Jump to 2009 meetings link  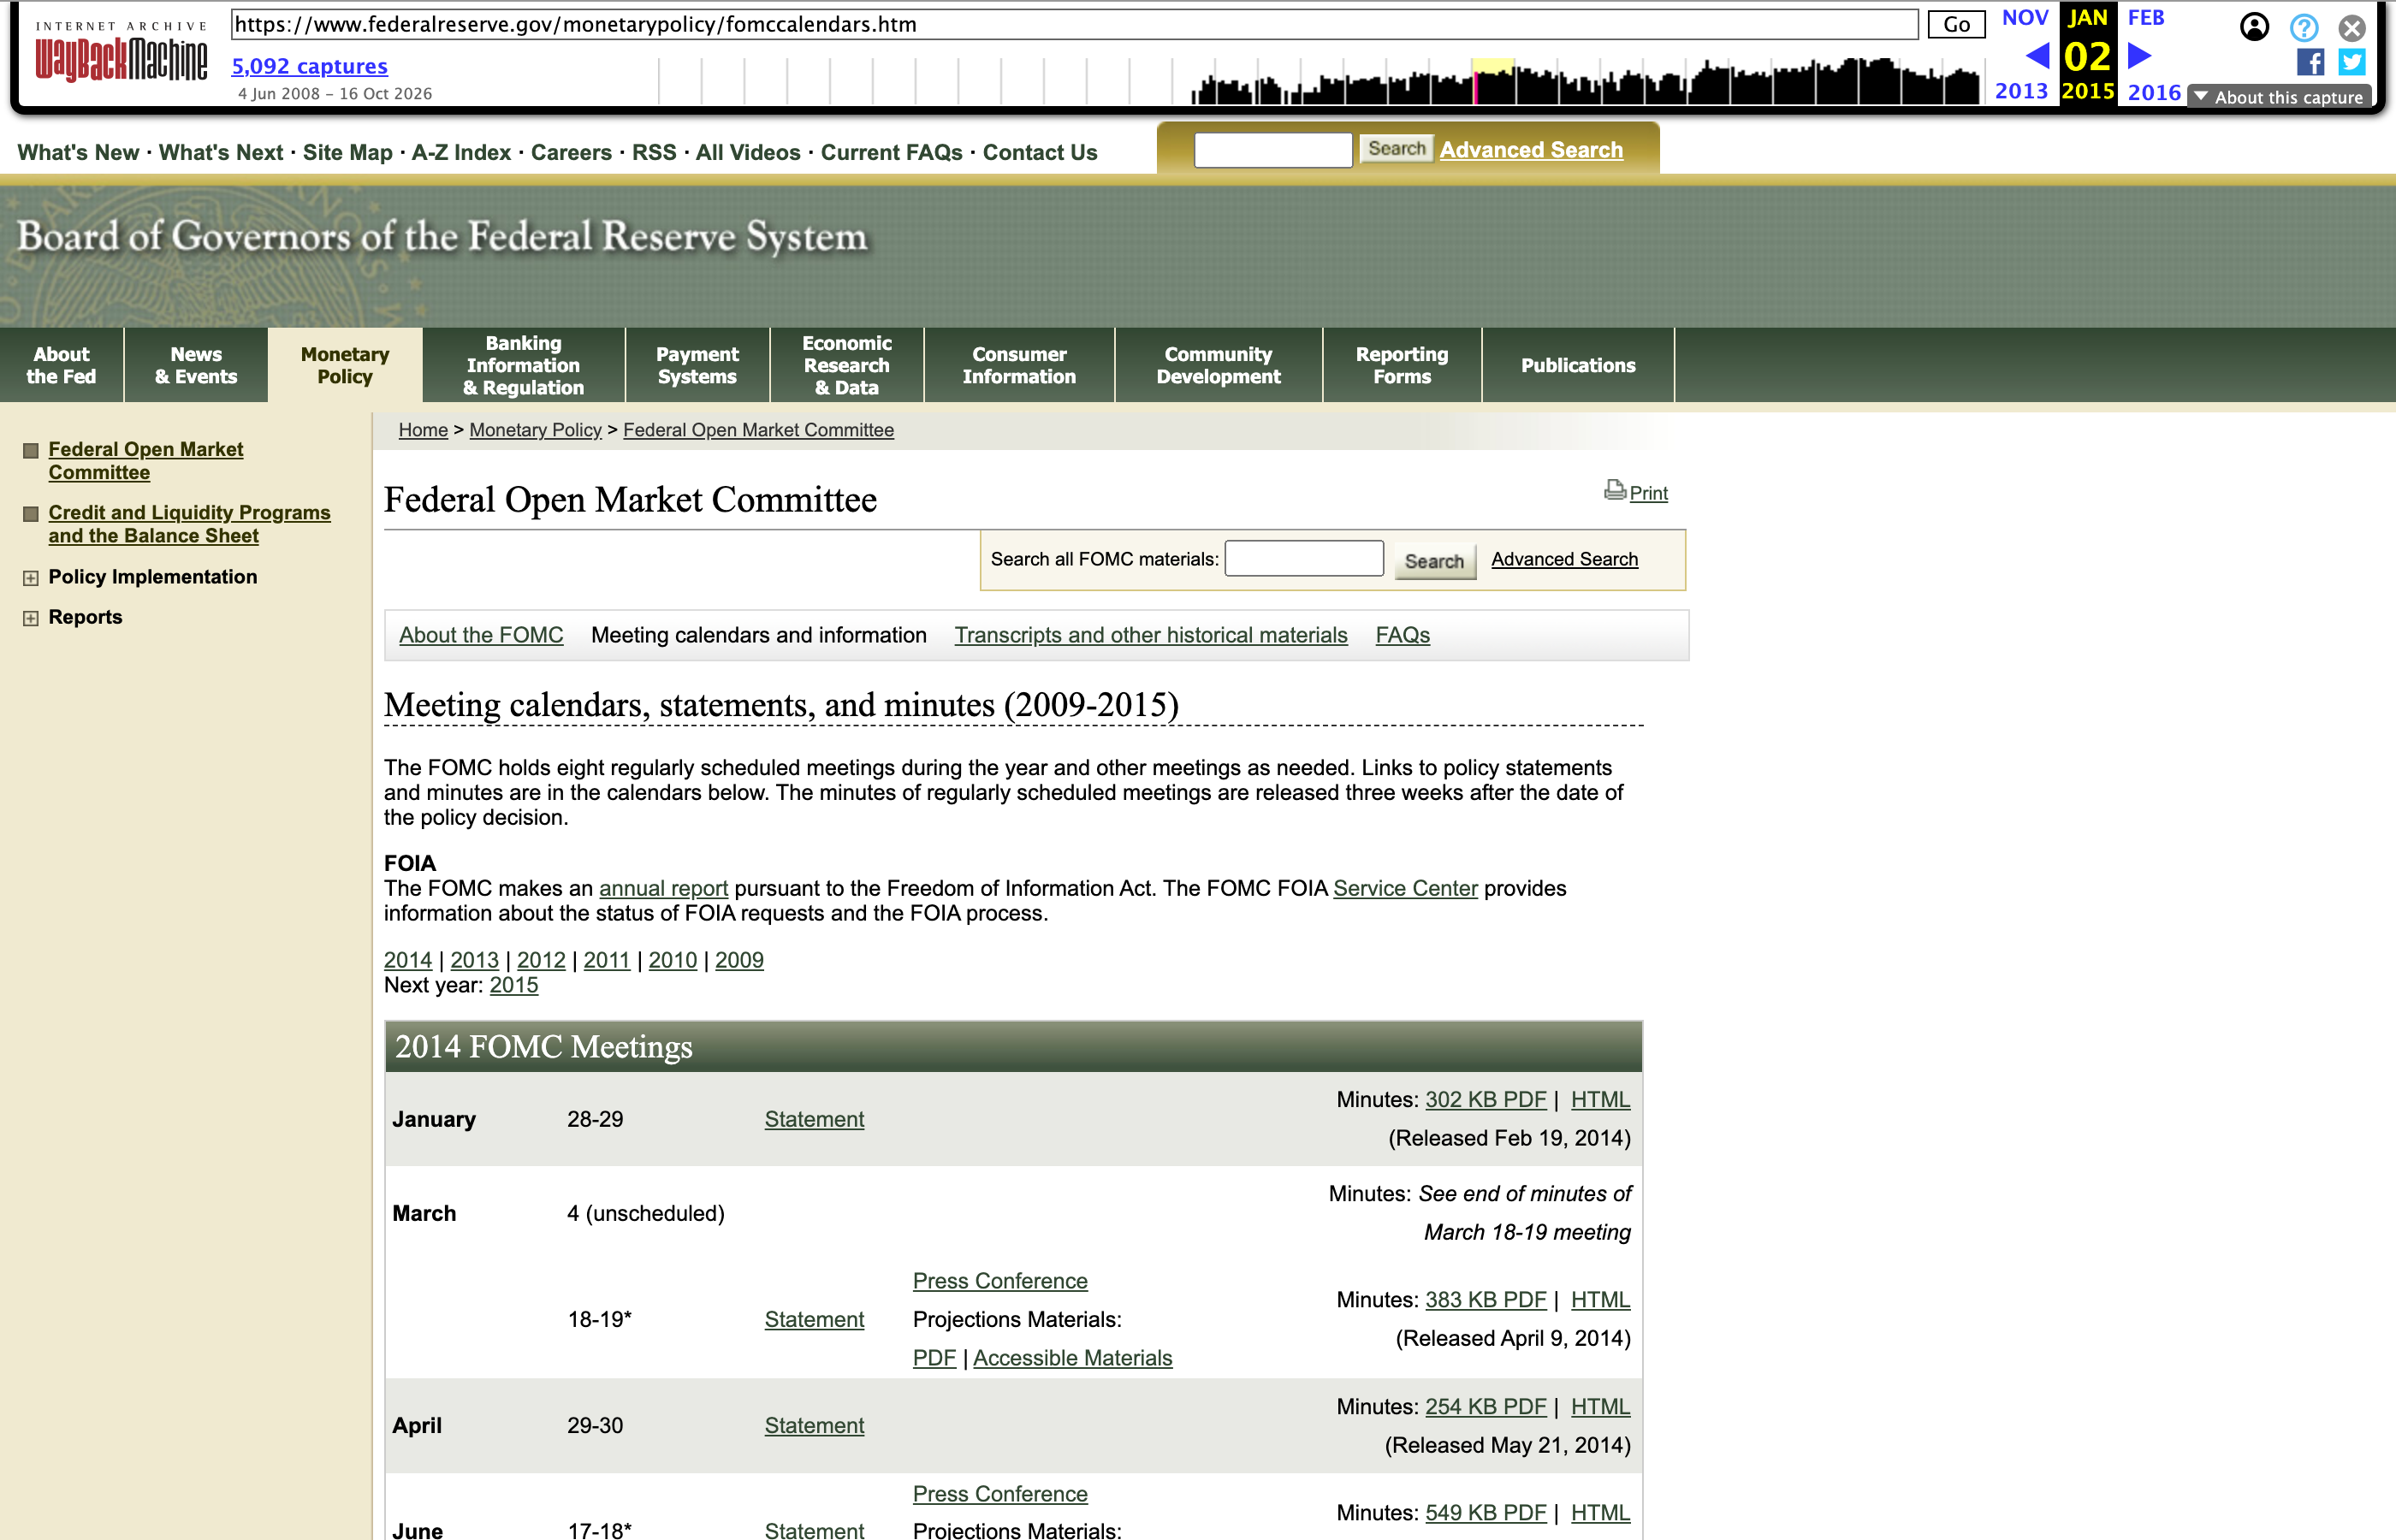[x=739, y=960]
